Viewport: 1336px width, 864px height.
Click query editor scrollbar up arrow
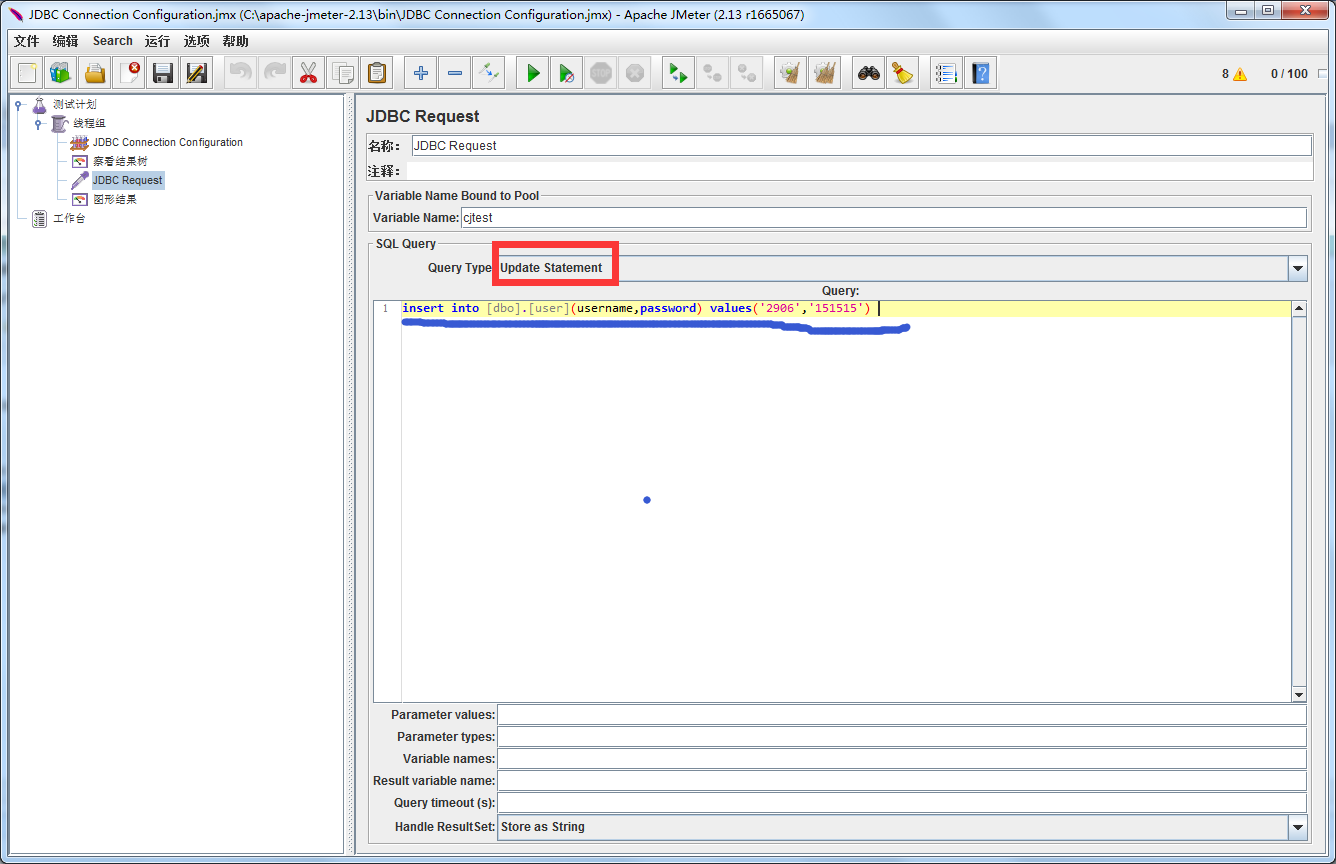click(1299, 309)
